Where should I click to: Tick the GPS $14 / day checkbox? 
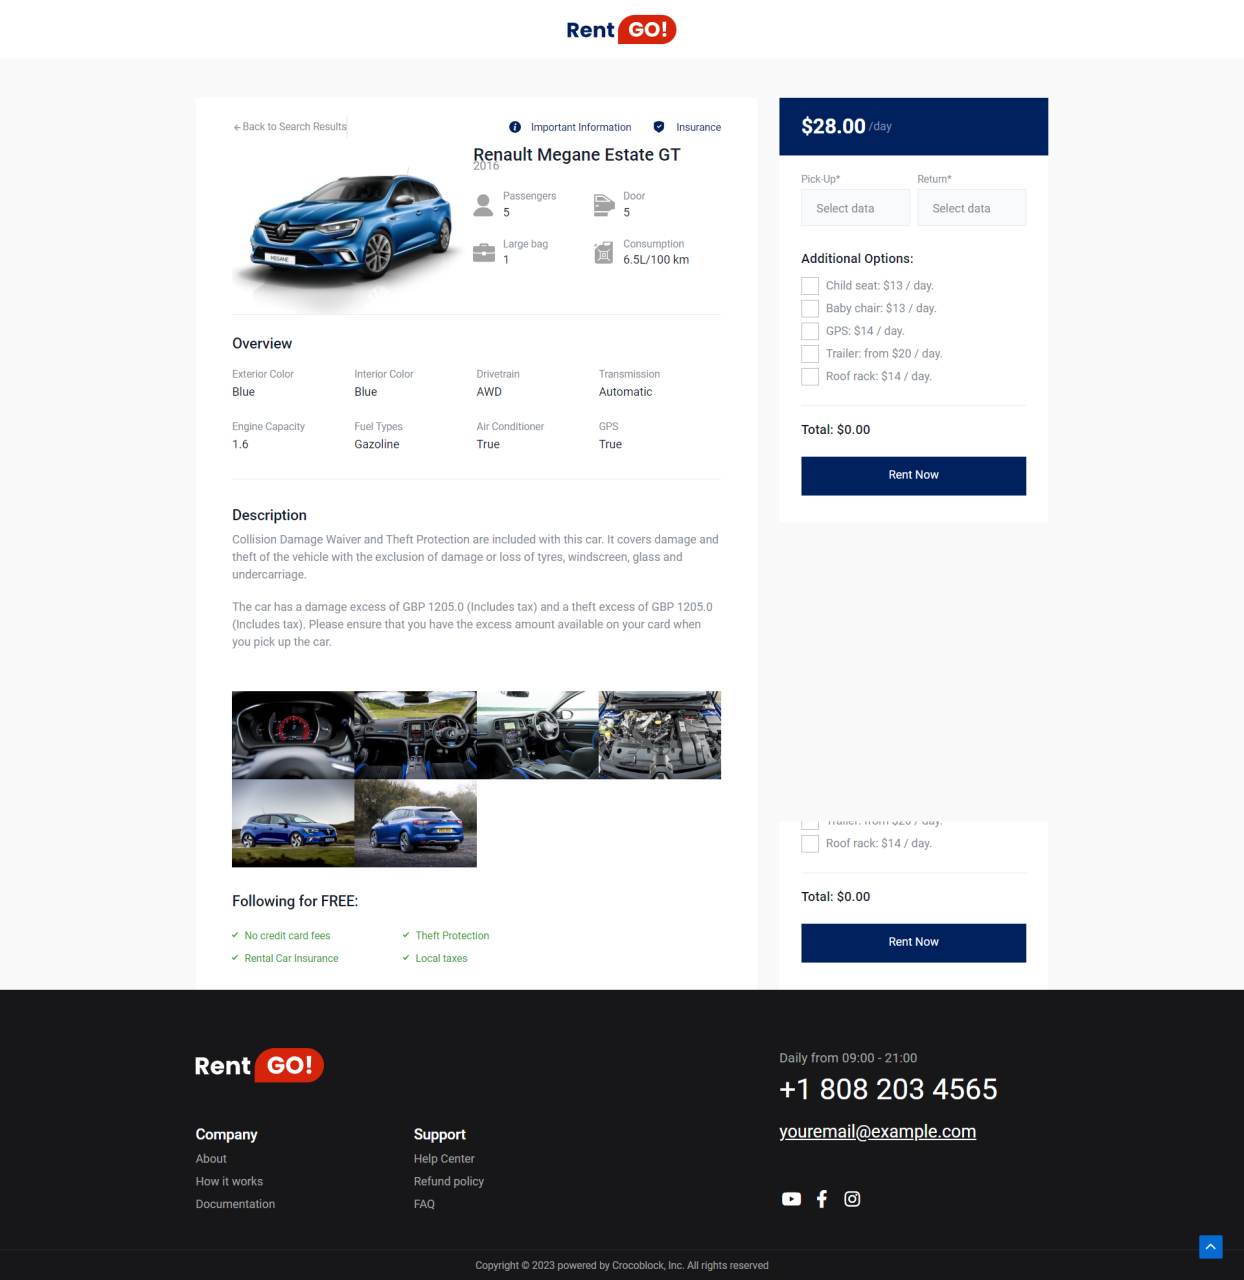tap(810, 331)
